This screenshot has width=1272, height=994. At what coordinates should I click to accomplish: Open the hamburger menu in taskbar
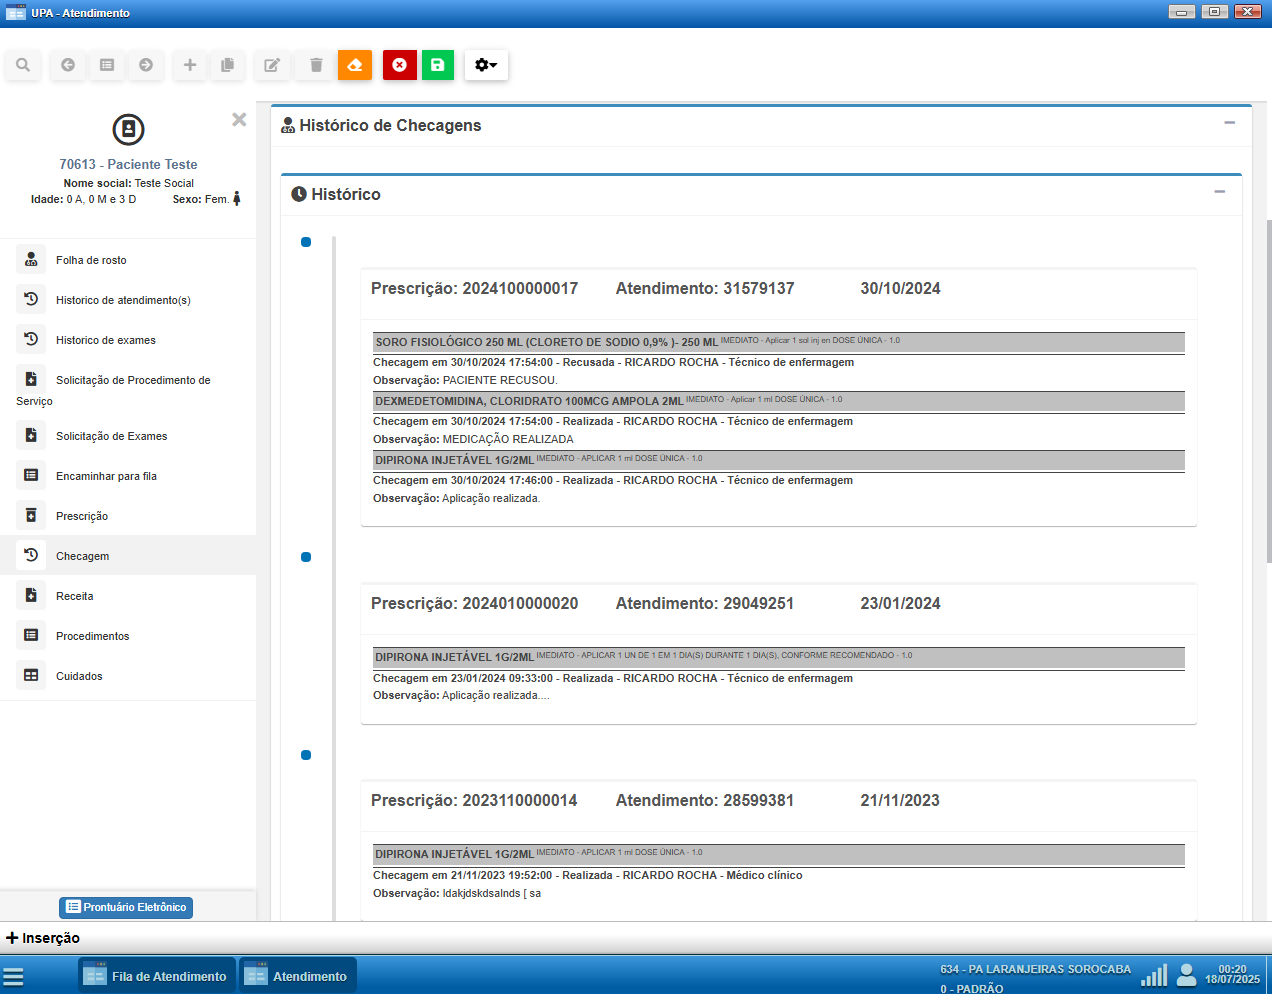click(13, 977)
